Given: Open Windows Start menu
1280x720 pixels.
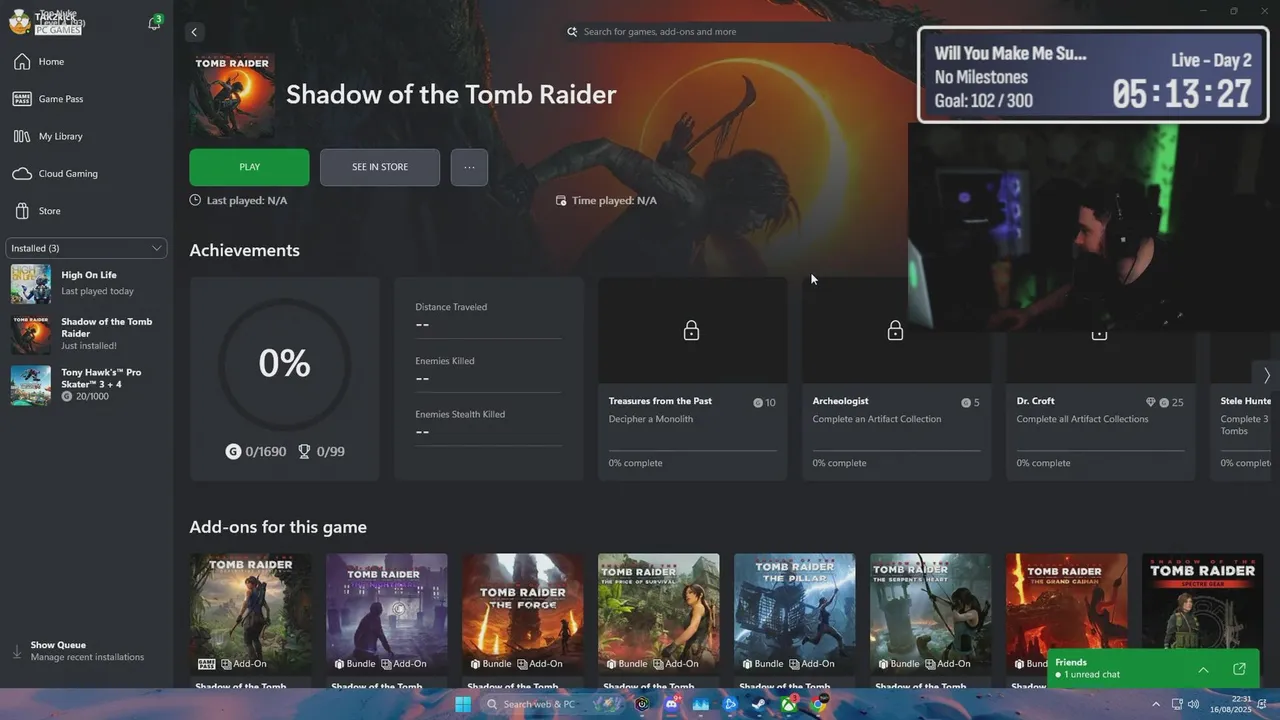Looking at the screenshot, I should tap(463, 704).
